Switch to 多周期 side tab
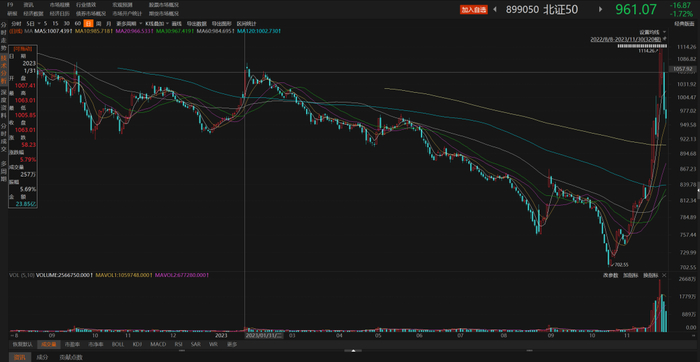 coord(4,171)
